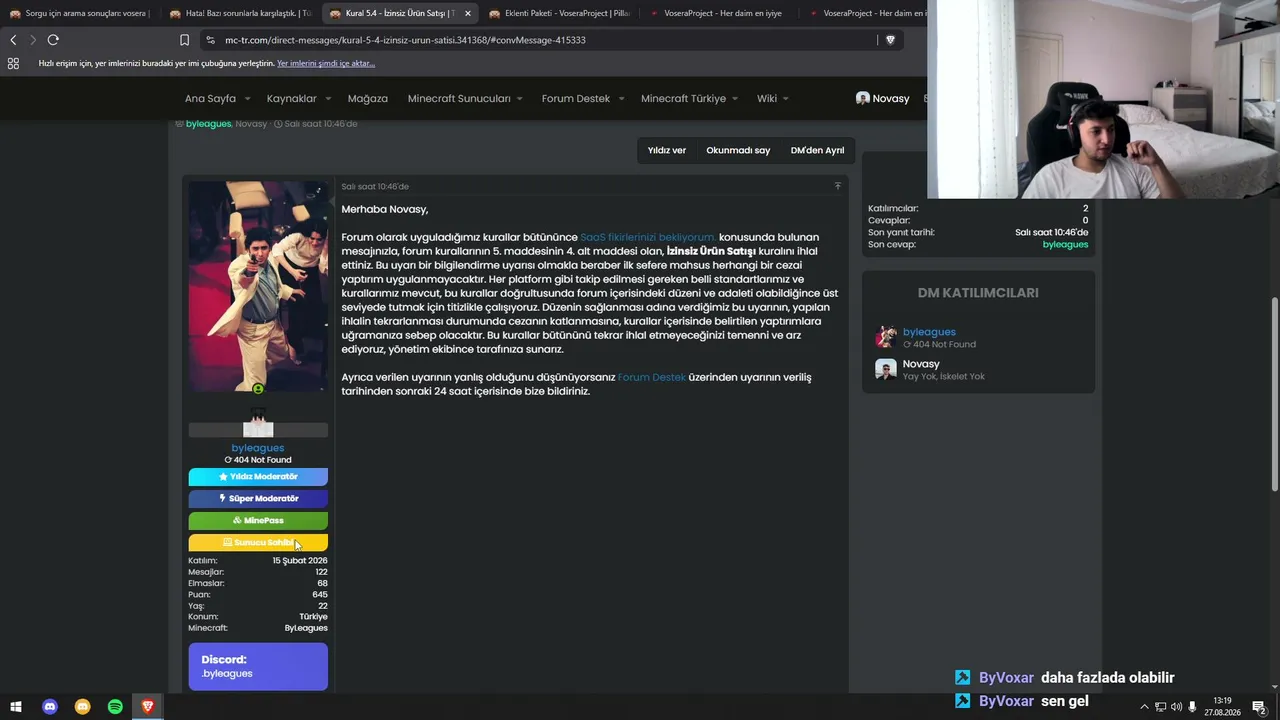
Task: Expand the Kaynaklar dropdown arrow
Action: click(x=328, y=99)
